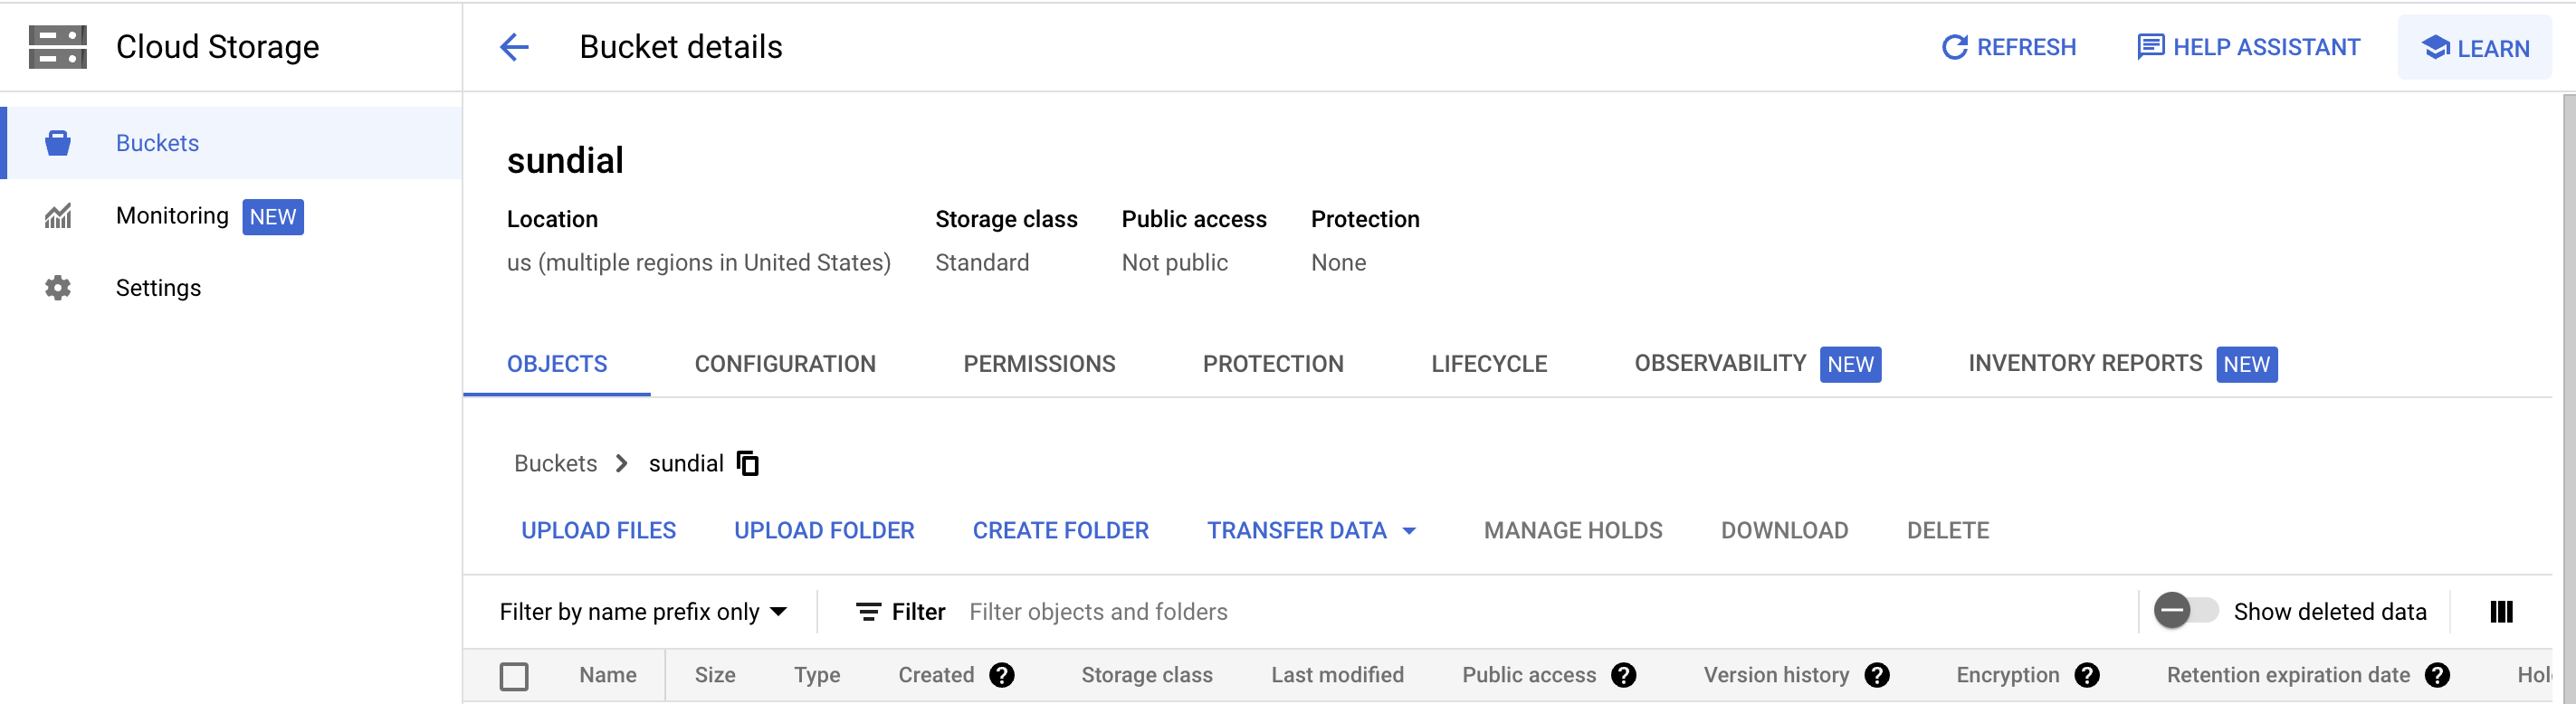
Task: Click the copy bucket name icon
Action: click(748, 463)
